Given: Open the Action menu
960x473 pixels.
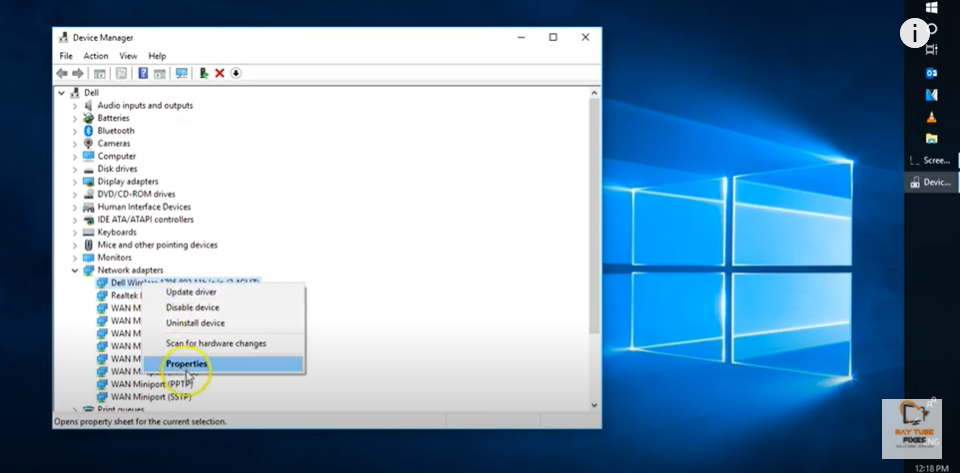Looking at the screenshot, I should [x=96, y=56].
